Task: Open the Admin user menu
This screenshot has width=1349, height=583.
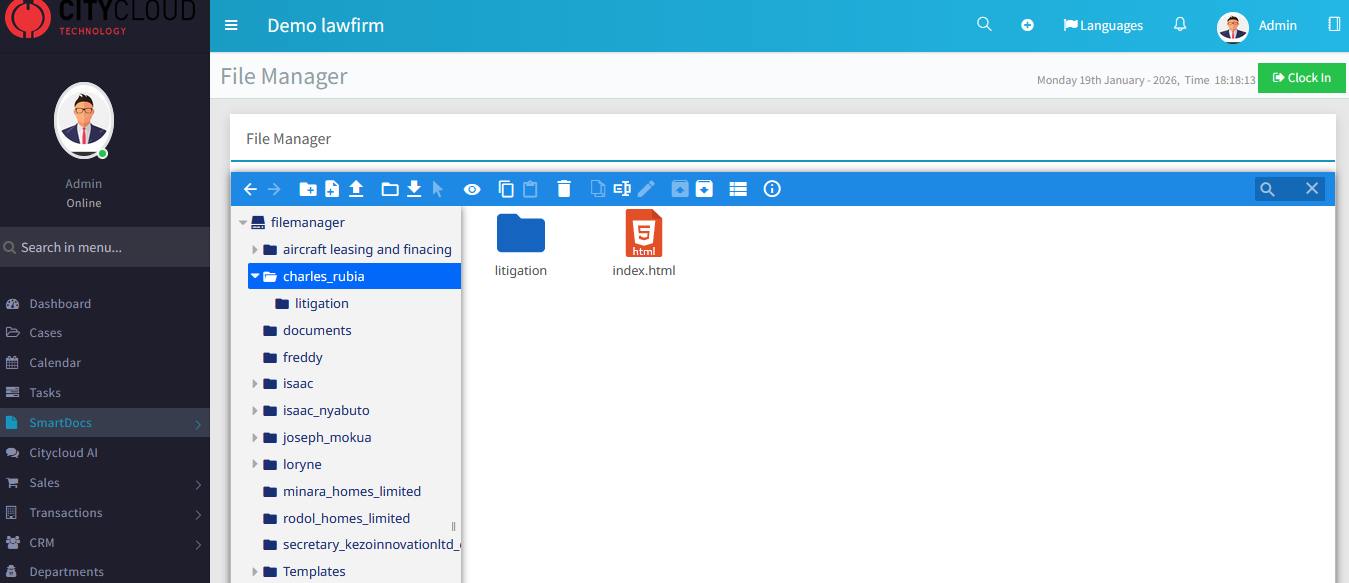Action: [x=1257, y=26]
